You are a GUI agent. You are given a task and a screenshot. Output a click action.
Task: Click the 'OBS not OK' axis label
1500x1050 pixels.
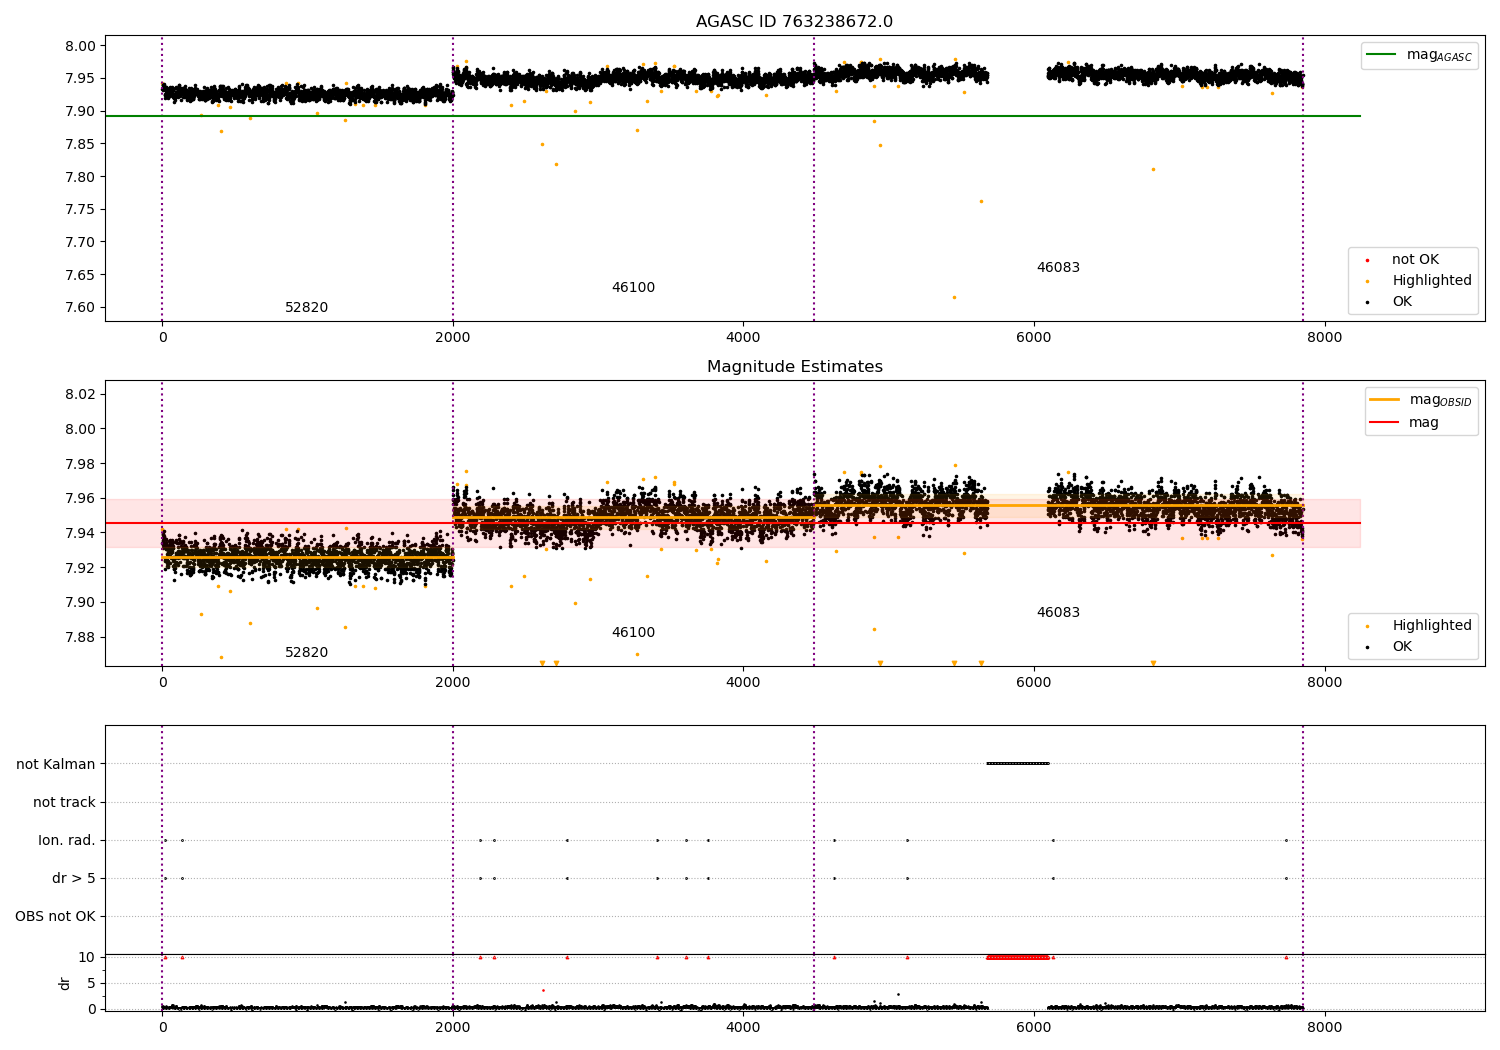tap(55, 917)
